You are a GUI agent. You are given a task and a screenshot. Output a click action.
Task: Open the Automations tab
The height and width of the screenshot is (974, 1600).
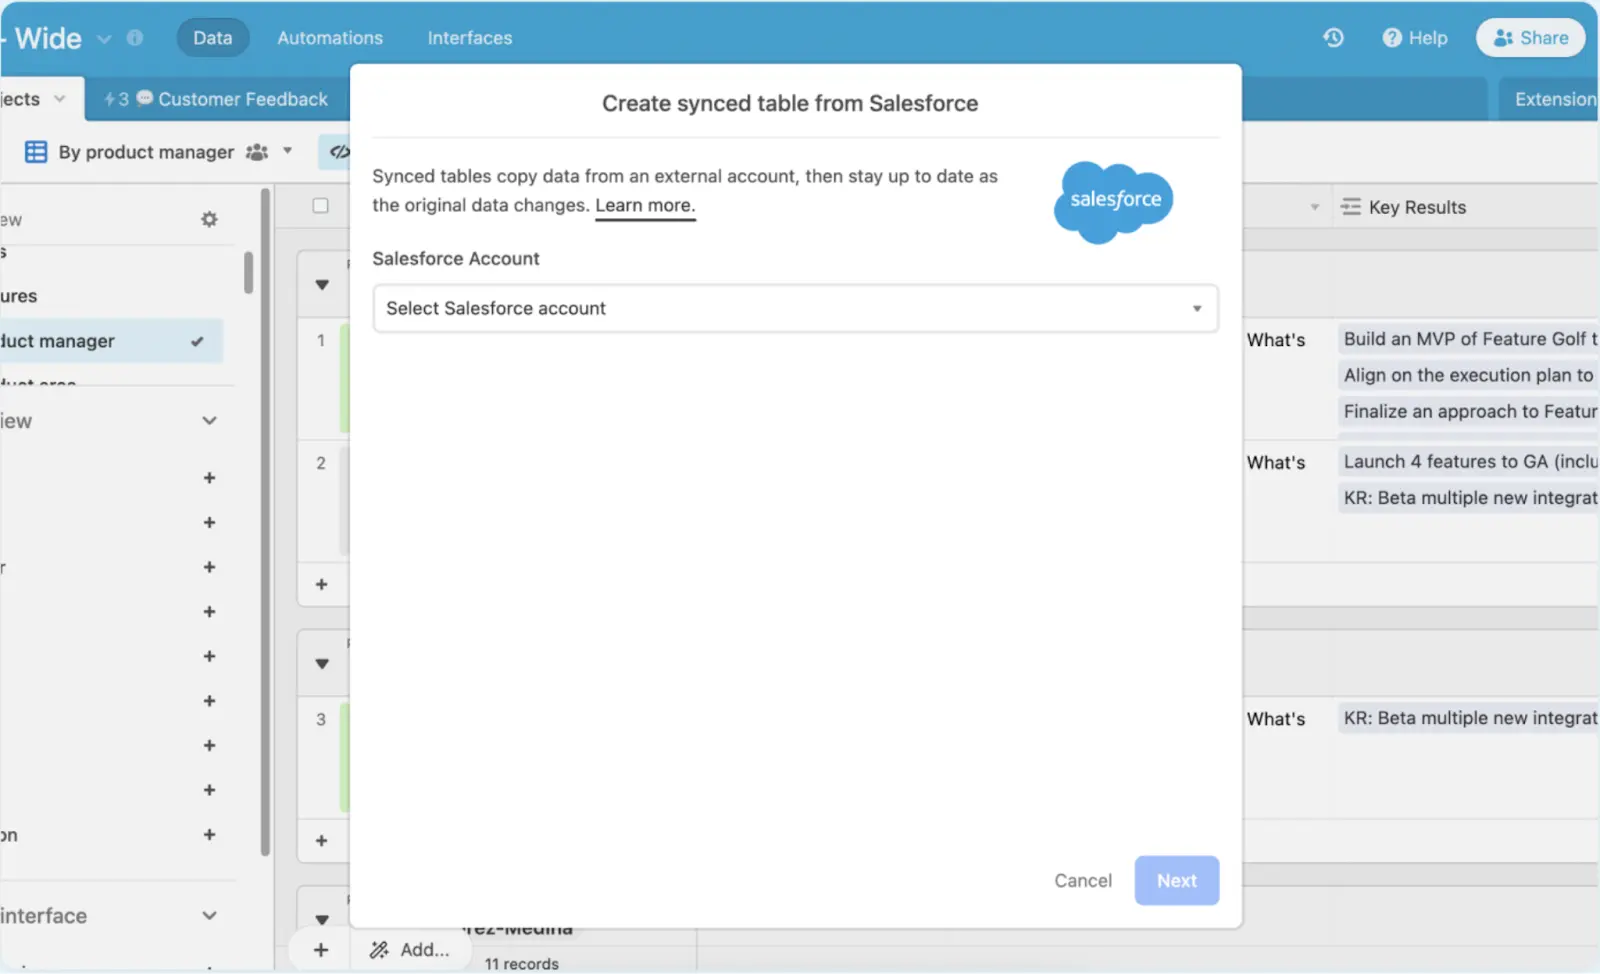pos(330,38)
